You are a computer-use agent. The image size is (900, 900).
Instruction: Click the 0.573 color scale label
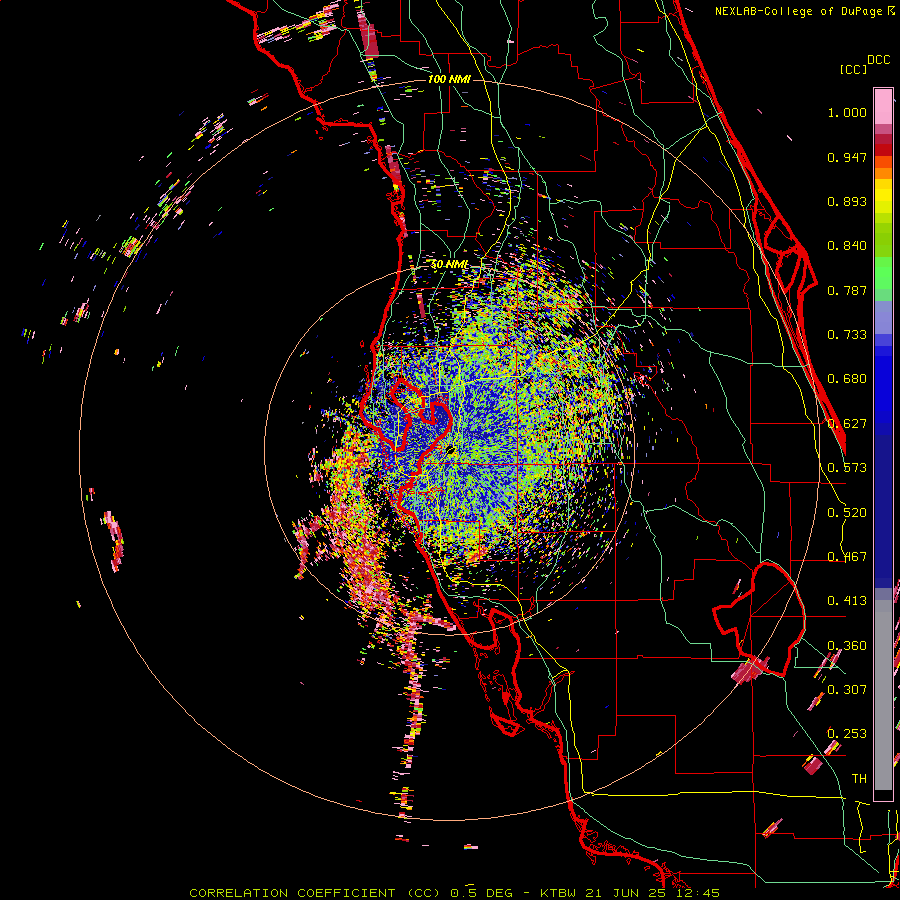point(847,468)
